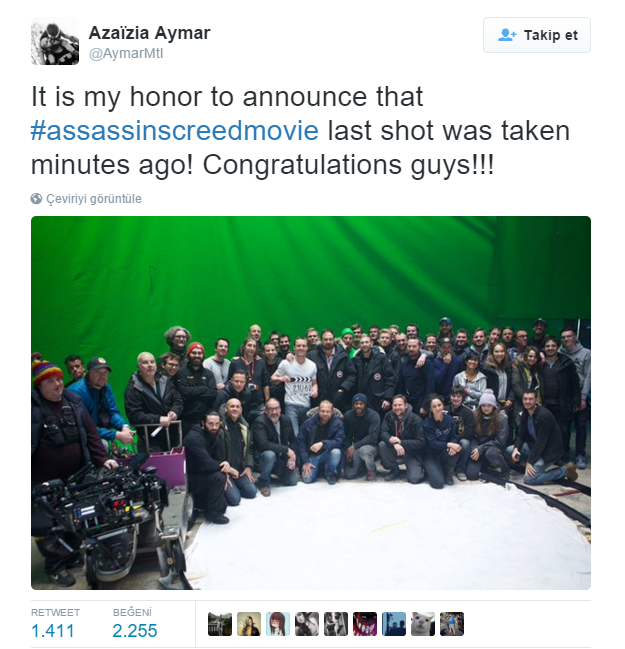Open the white cat liker avatar
This screenshot has height=649, width=625.
click(x=423, y=624)
